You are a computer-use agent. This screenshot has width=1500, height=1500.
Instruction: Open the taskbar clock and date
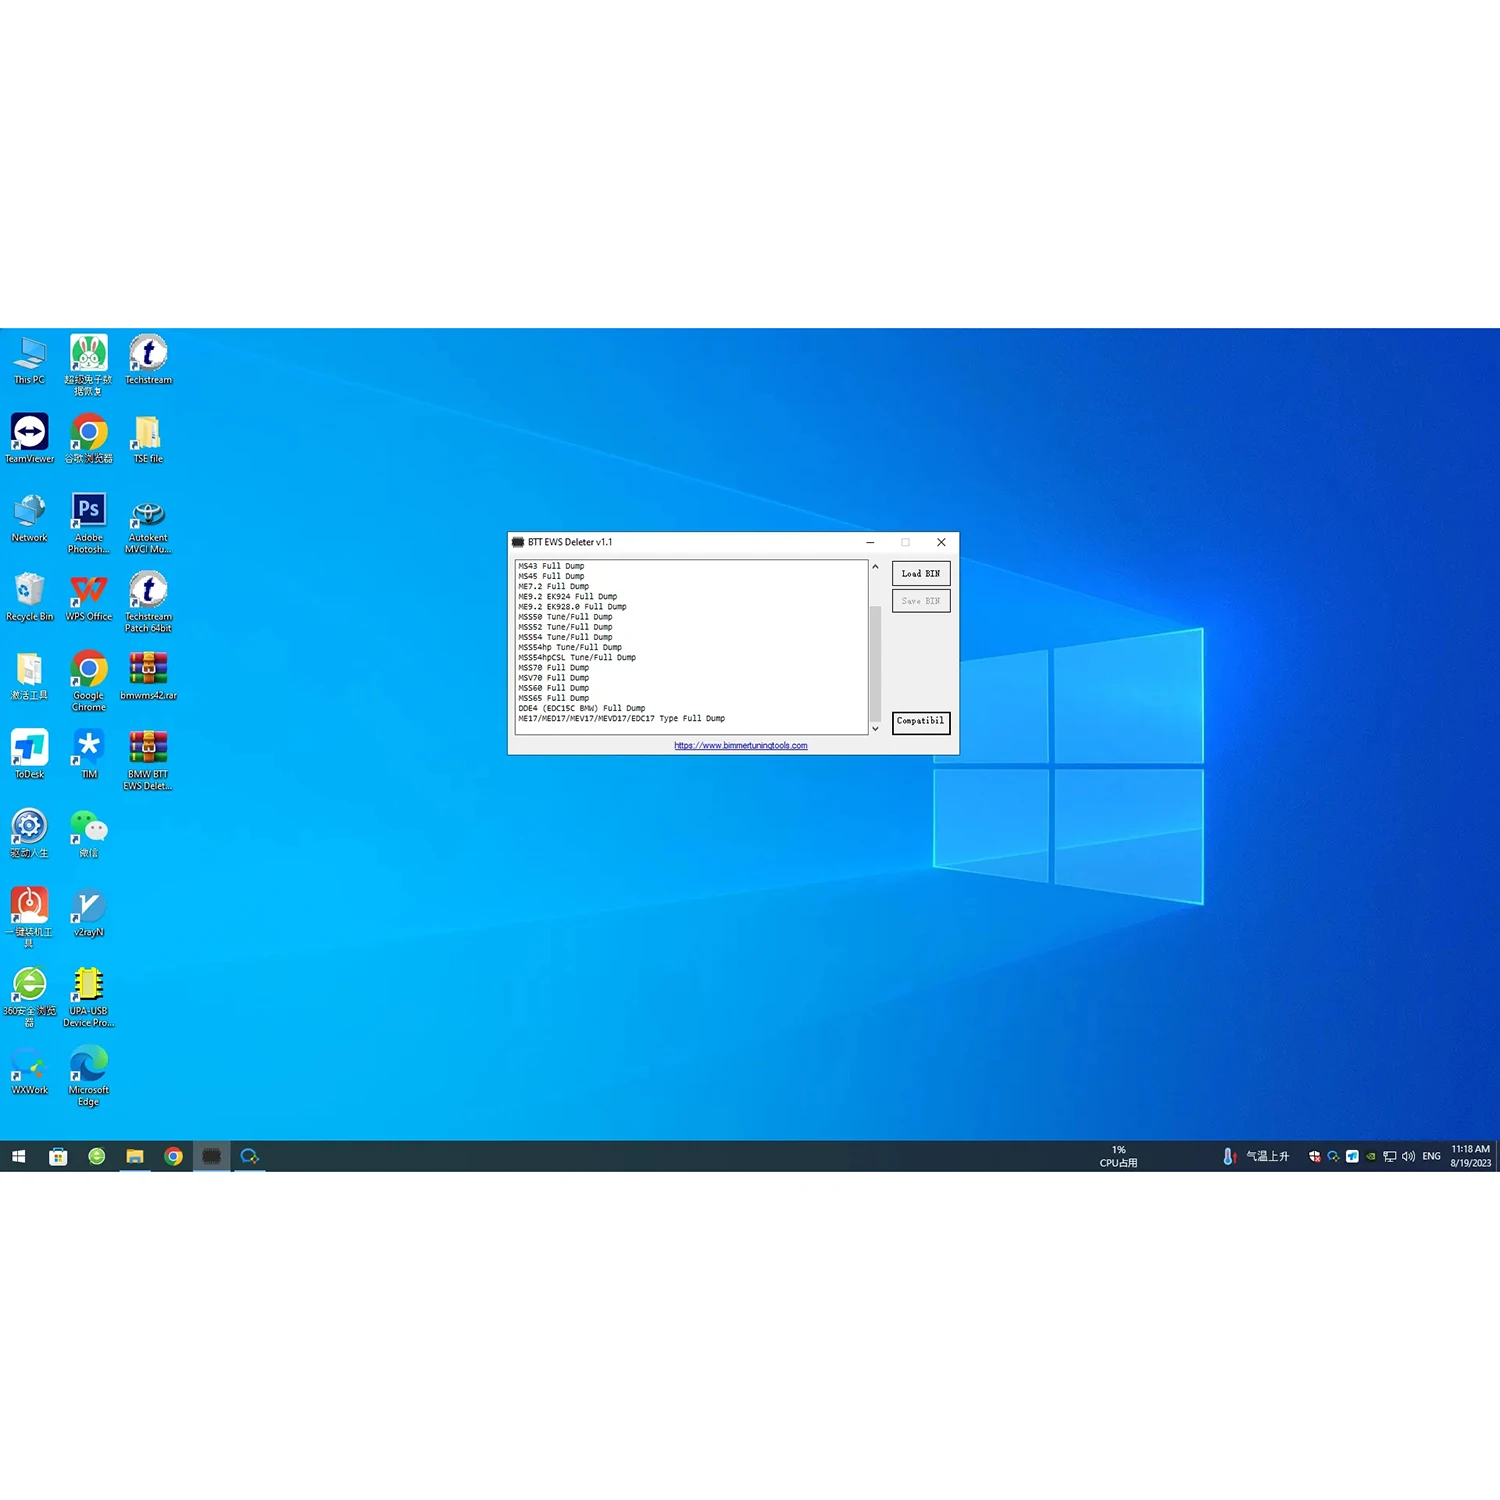pyautogui.click(x=1471, y=1156)
